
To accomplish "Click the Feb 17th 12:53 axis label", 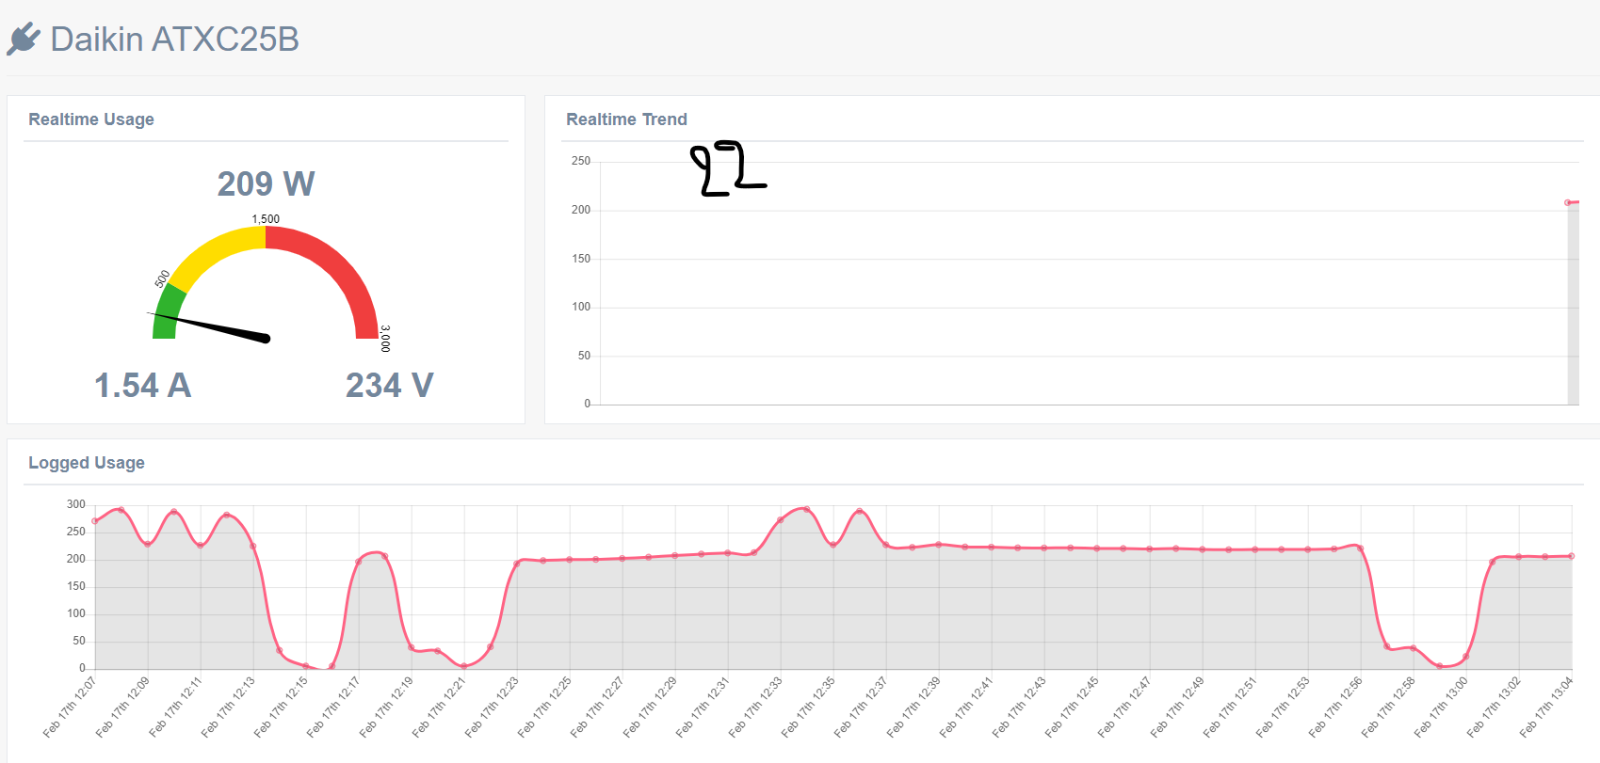I will point(1283,708).
